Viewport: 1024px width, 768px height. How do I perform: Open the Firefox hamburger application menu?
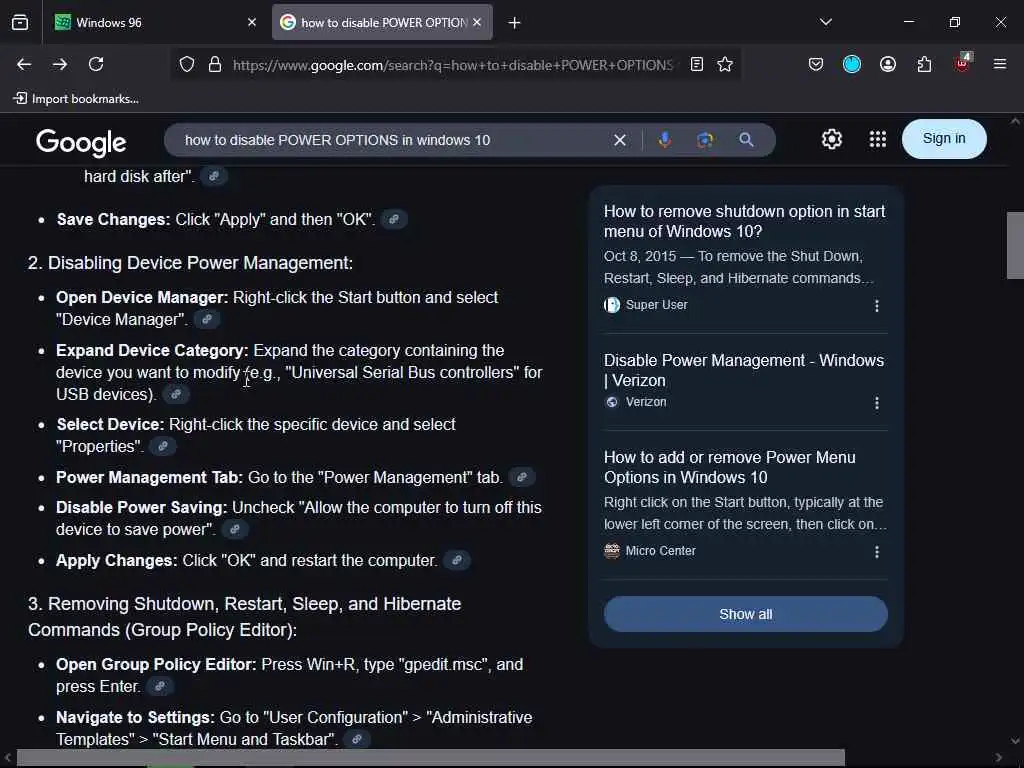[x=1000, y=64]
